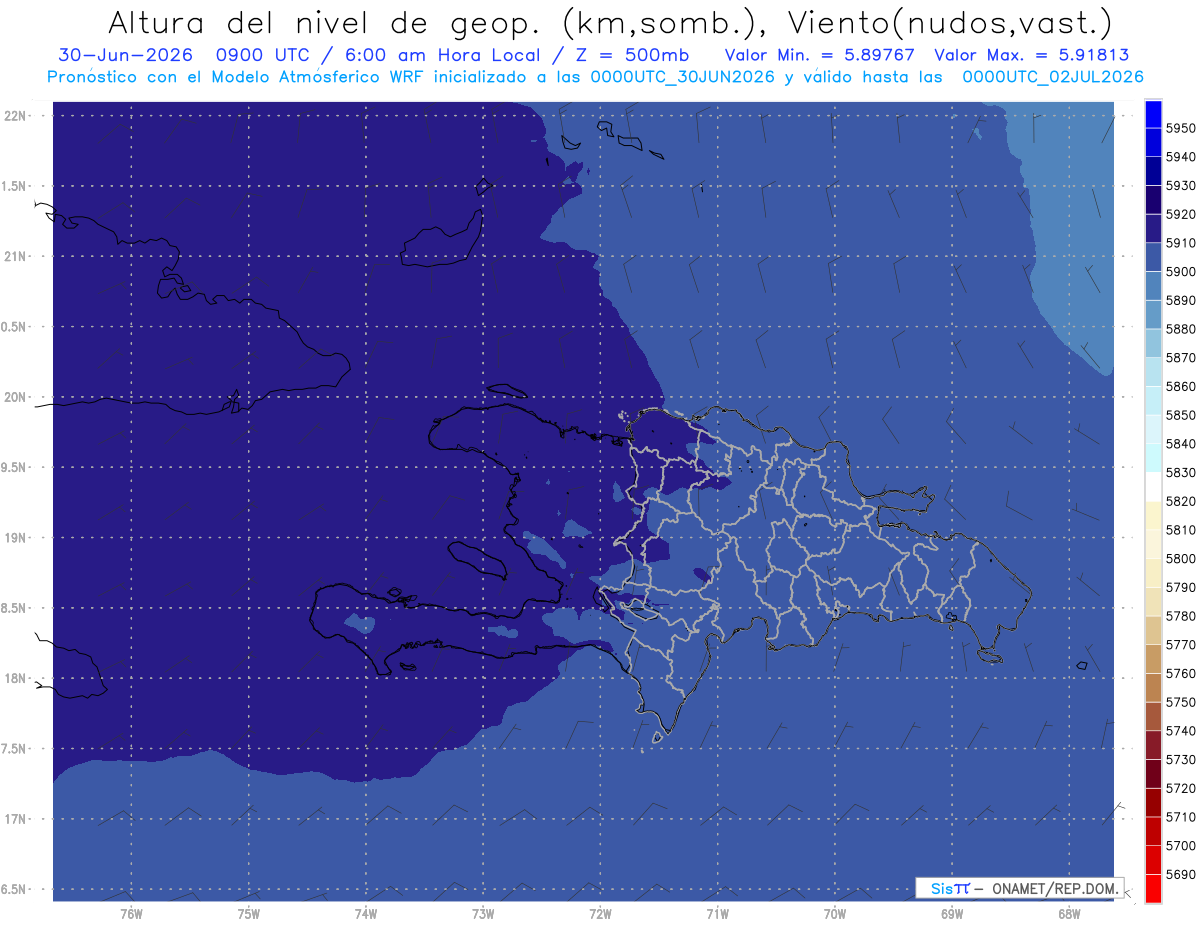The width and height of the screenshot is (1200, 927).
Task: Click 'Valor Max. = 5.91813' text
Action: coord(1032,55)
